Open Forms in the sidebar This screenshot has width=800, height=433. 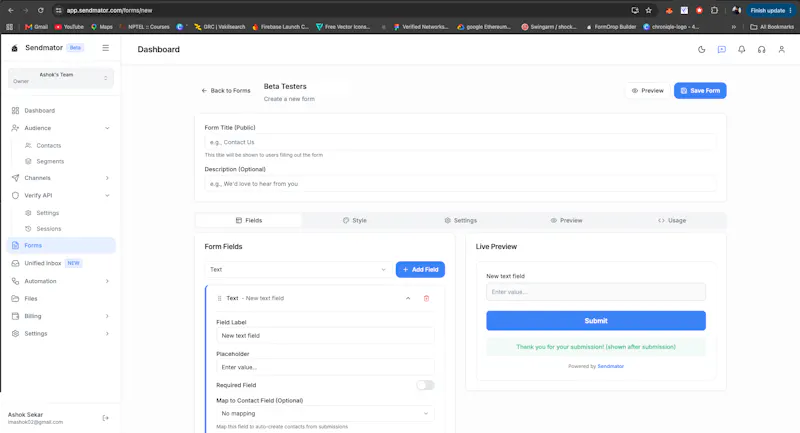61,245
